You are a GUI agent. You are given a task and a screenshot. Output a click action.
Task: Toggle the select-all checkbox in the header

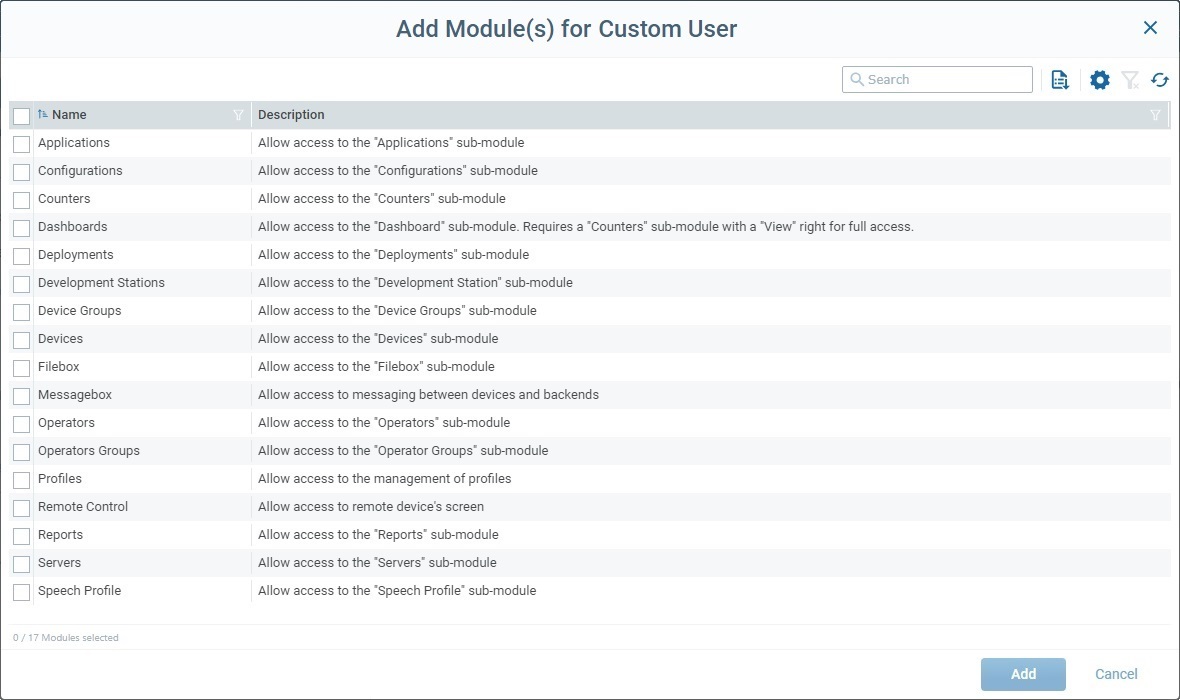click(x=21, y=115)
